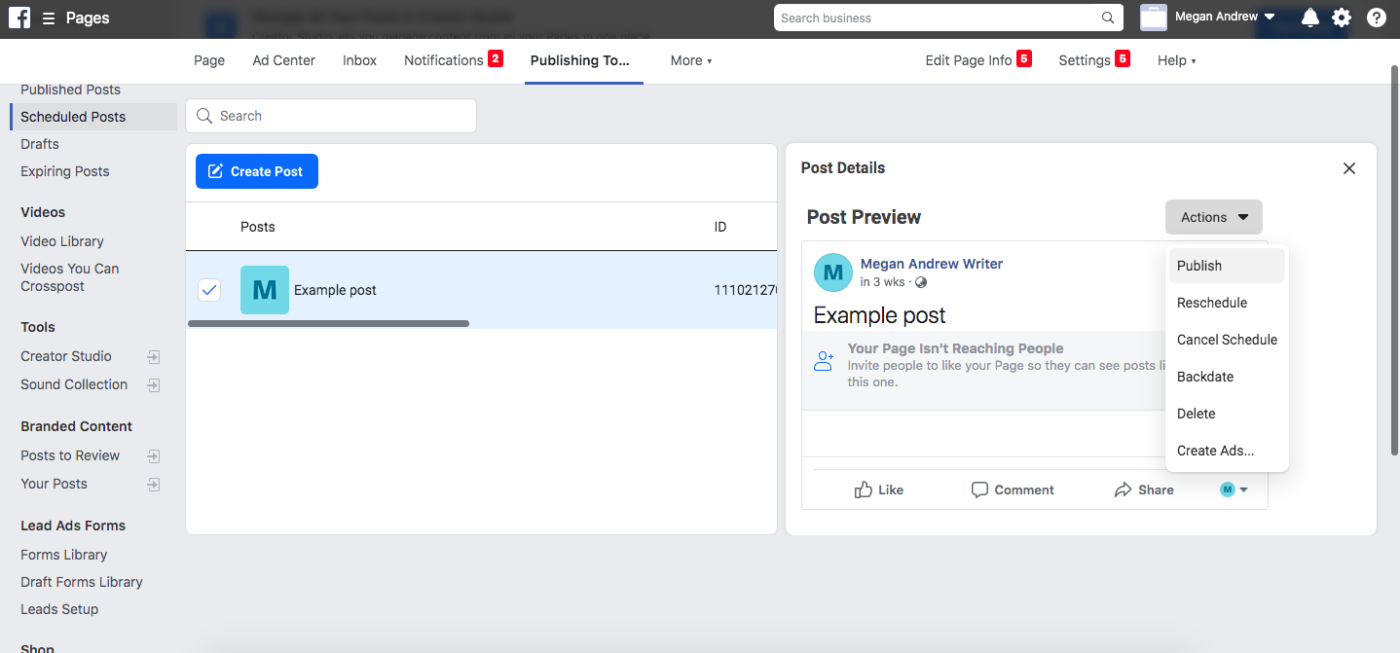Click the invite people icon in reach notice

(x=823, y=361)
